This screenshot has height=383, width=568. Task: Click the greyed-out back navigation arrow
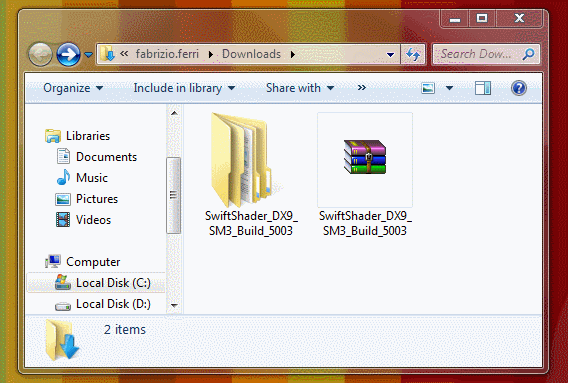pyautogui.click(x=40, y=54)
